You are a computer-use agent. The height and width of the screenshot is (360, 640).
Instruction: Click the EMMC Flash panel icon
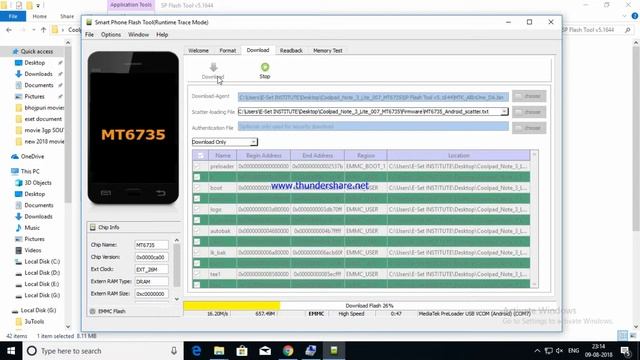[93, 311]
